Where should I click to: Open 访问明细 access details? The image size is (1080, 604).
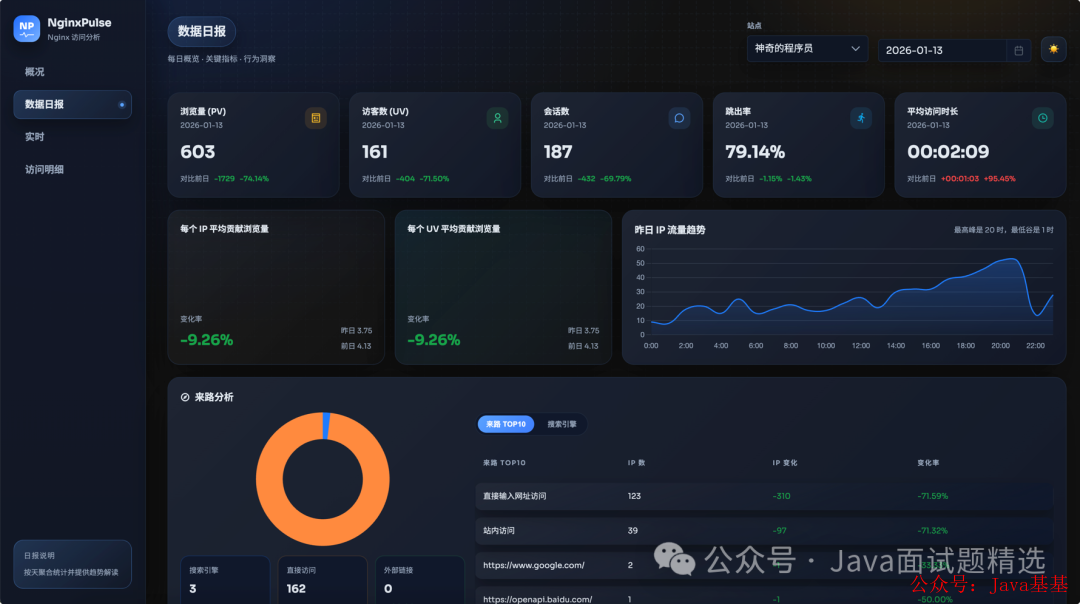(44, 169)
